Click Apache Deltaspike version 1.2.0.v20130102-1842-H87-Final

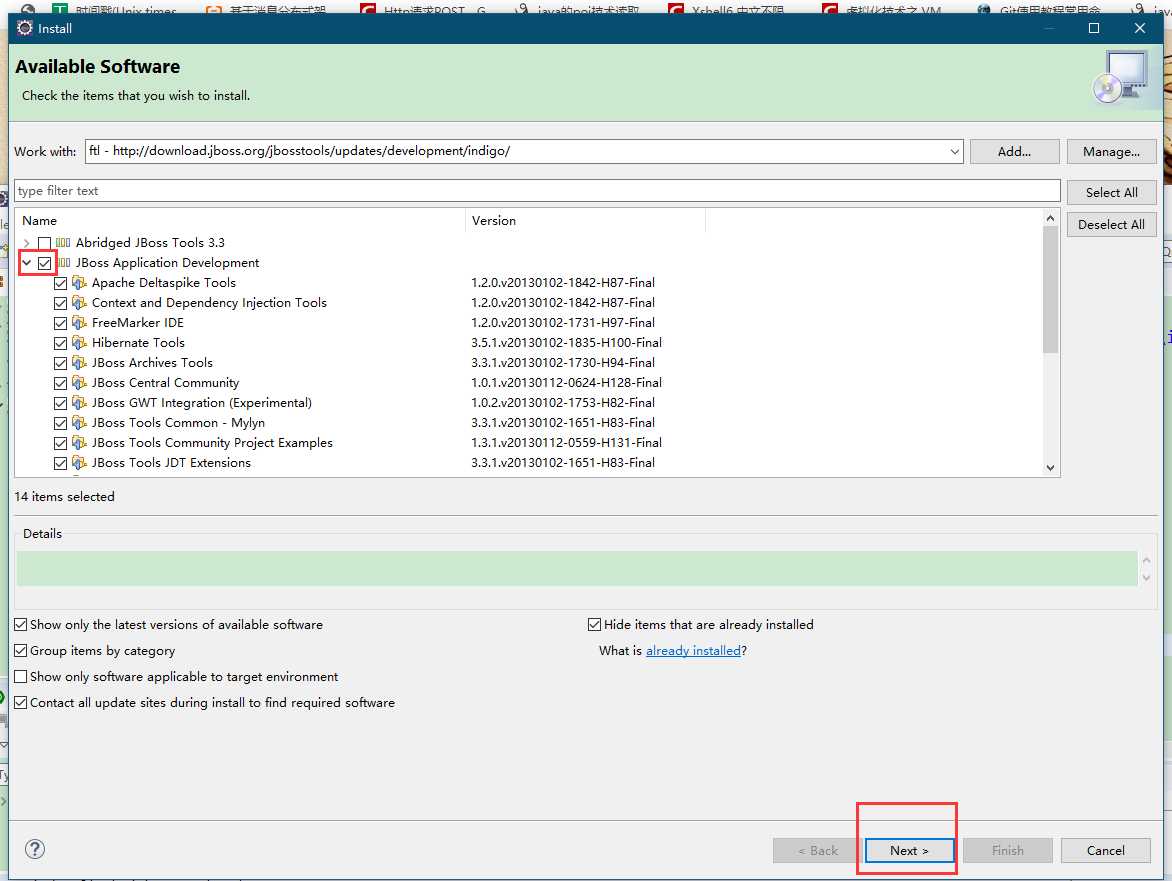[563, 282]
